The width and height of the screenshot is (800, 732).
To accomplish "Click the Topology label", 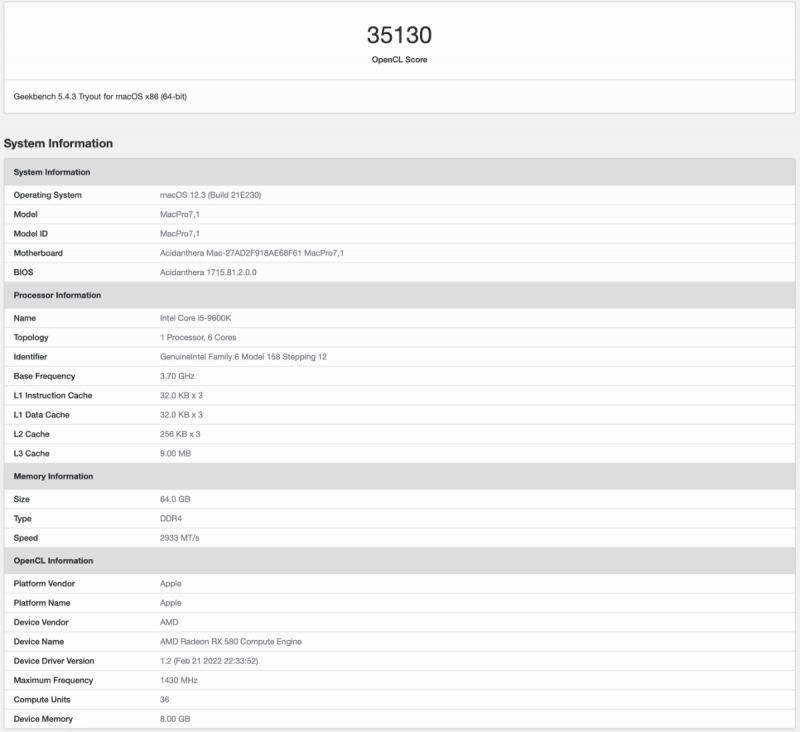I will pyautogui.click(x=31, y=337).
